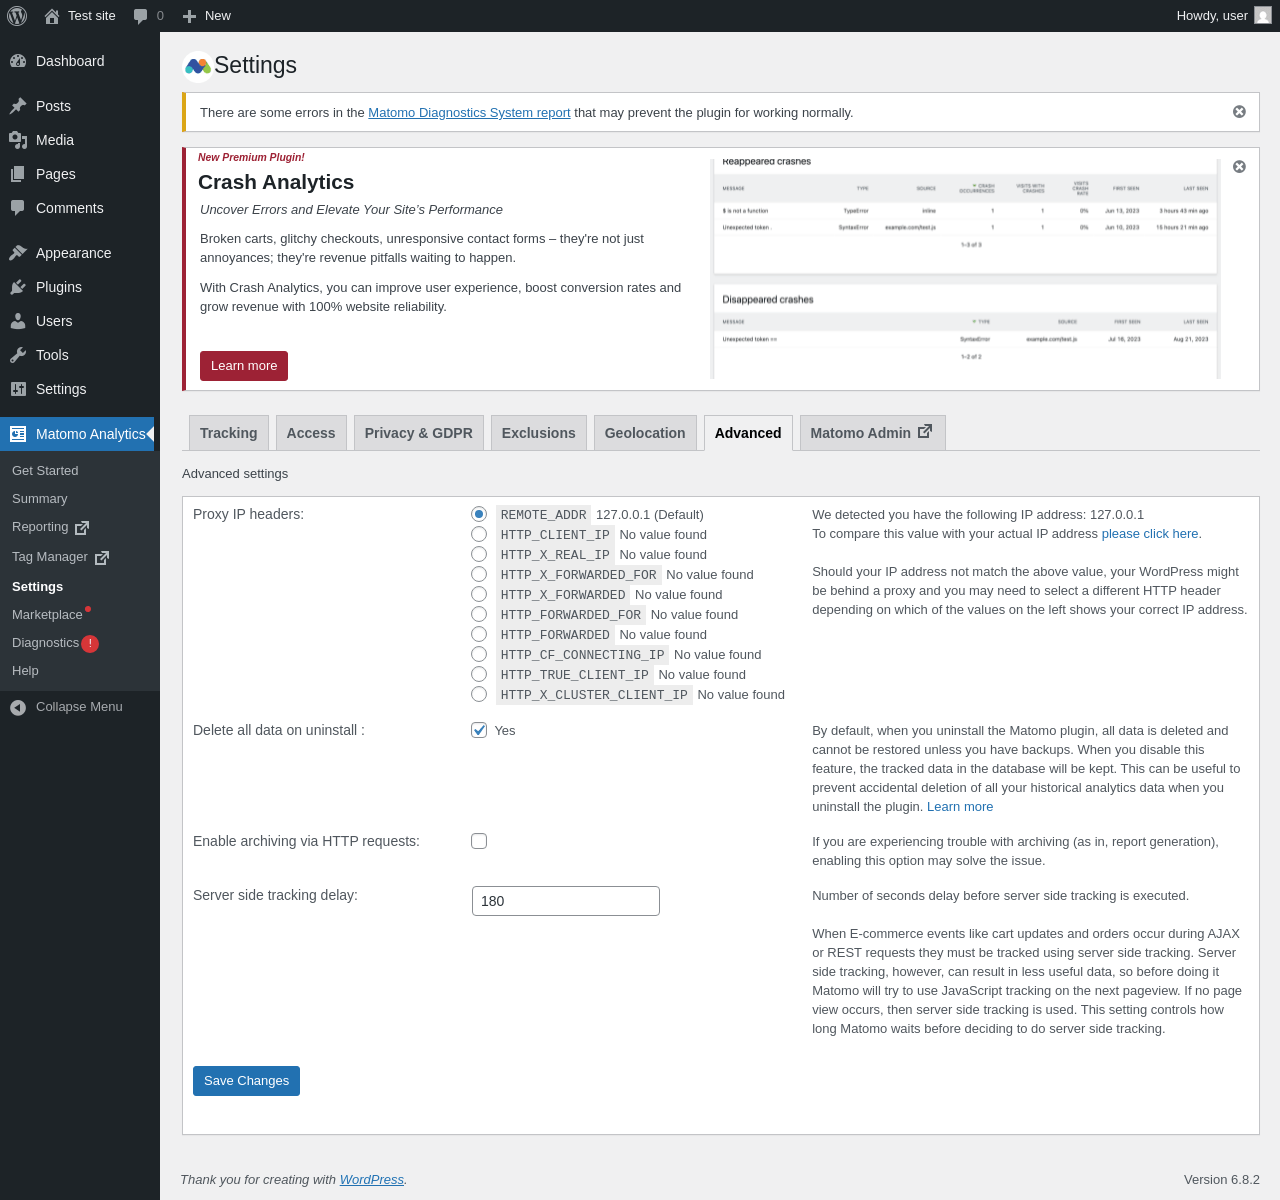Click the WordPress logo icon
This screenshot has height=1200, width=1280.
tap(17, 16)
